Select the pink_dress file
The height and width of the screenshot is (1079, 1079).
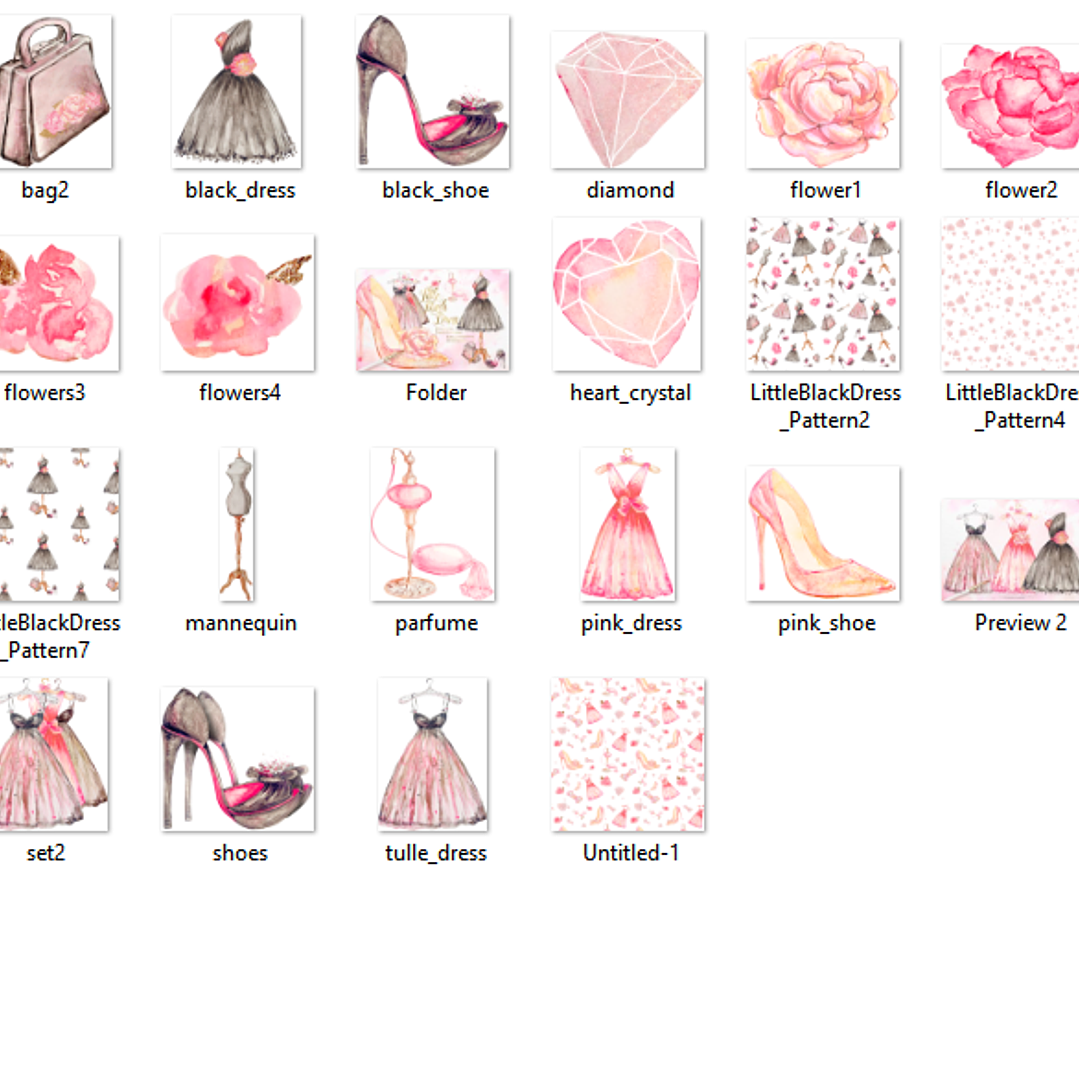click(628, 524)
